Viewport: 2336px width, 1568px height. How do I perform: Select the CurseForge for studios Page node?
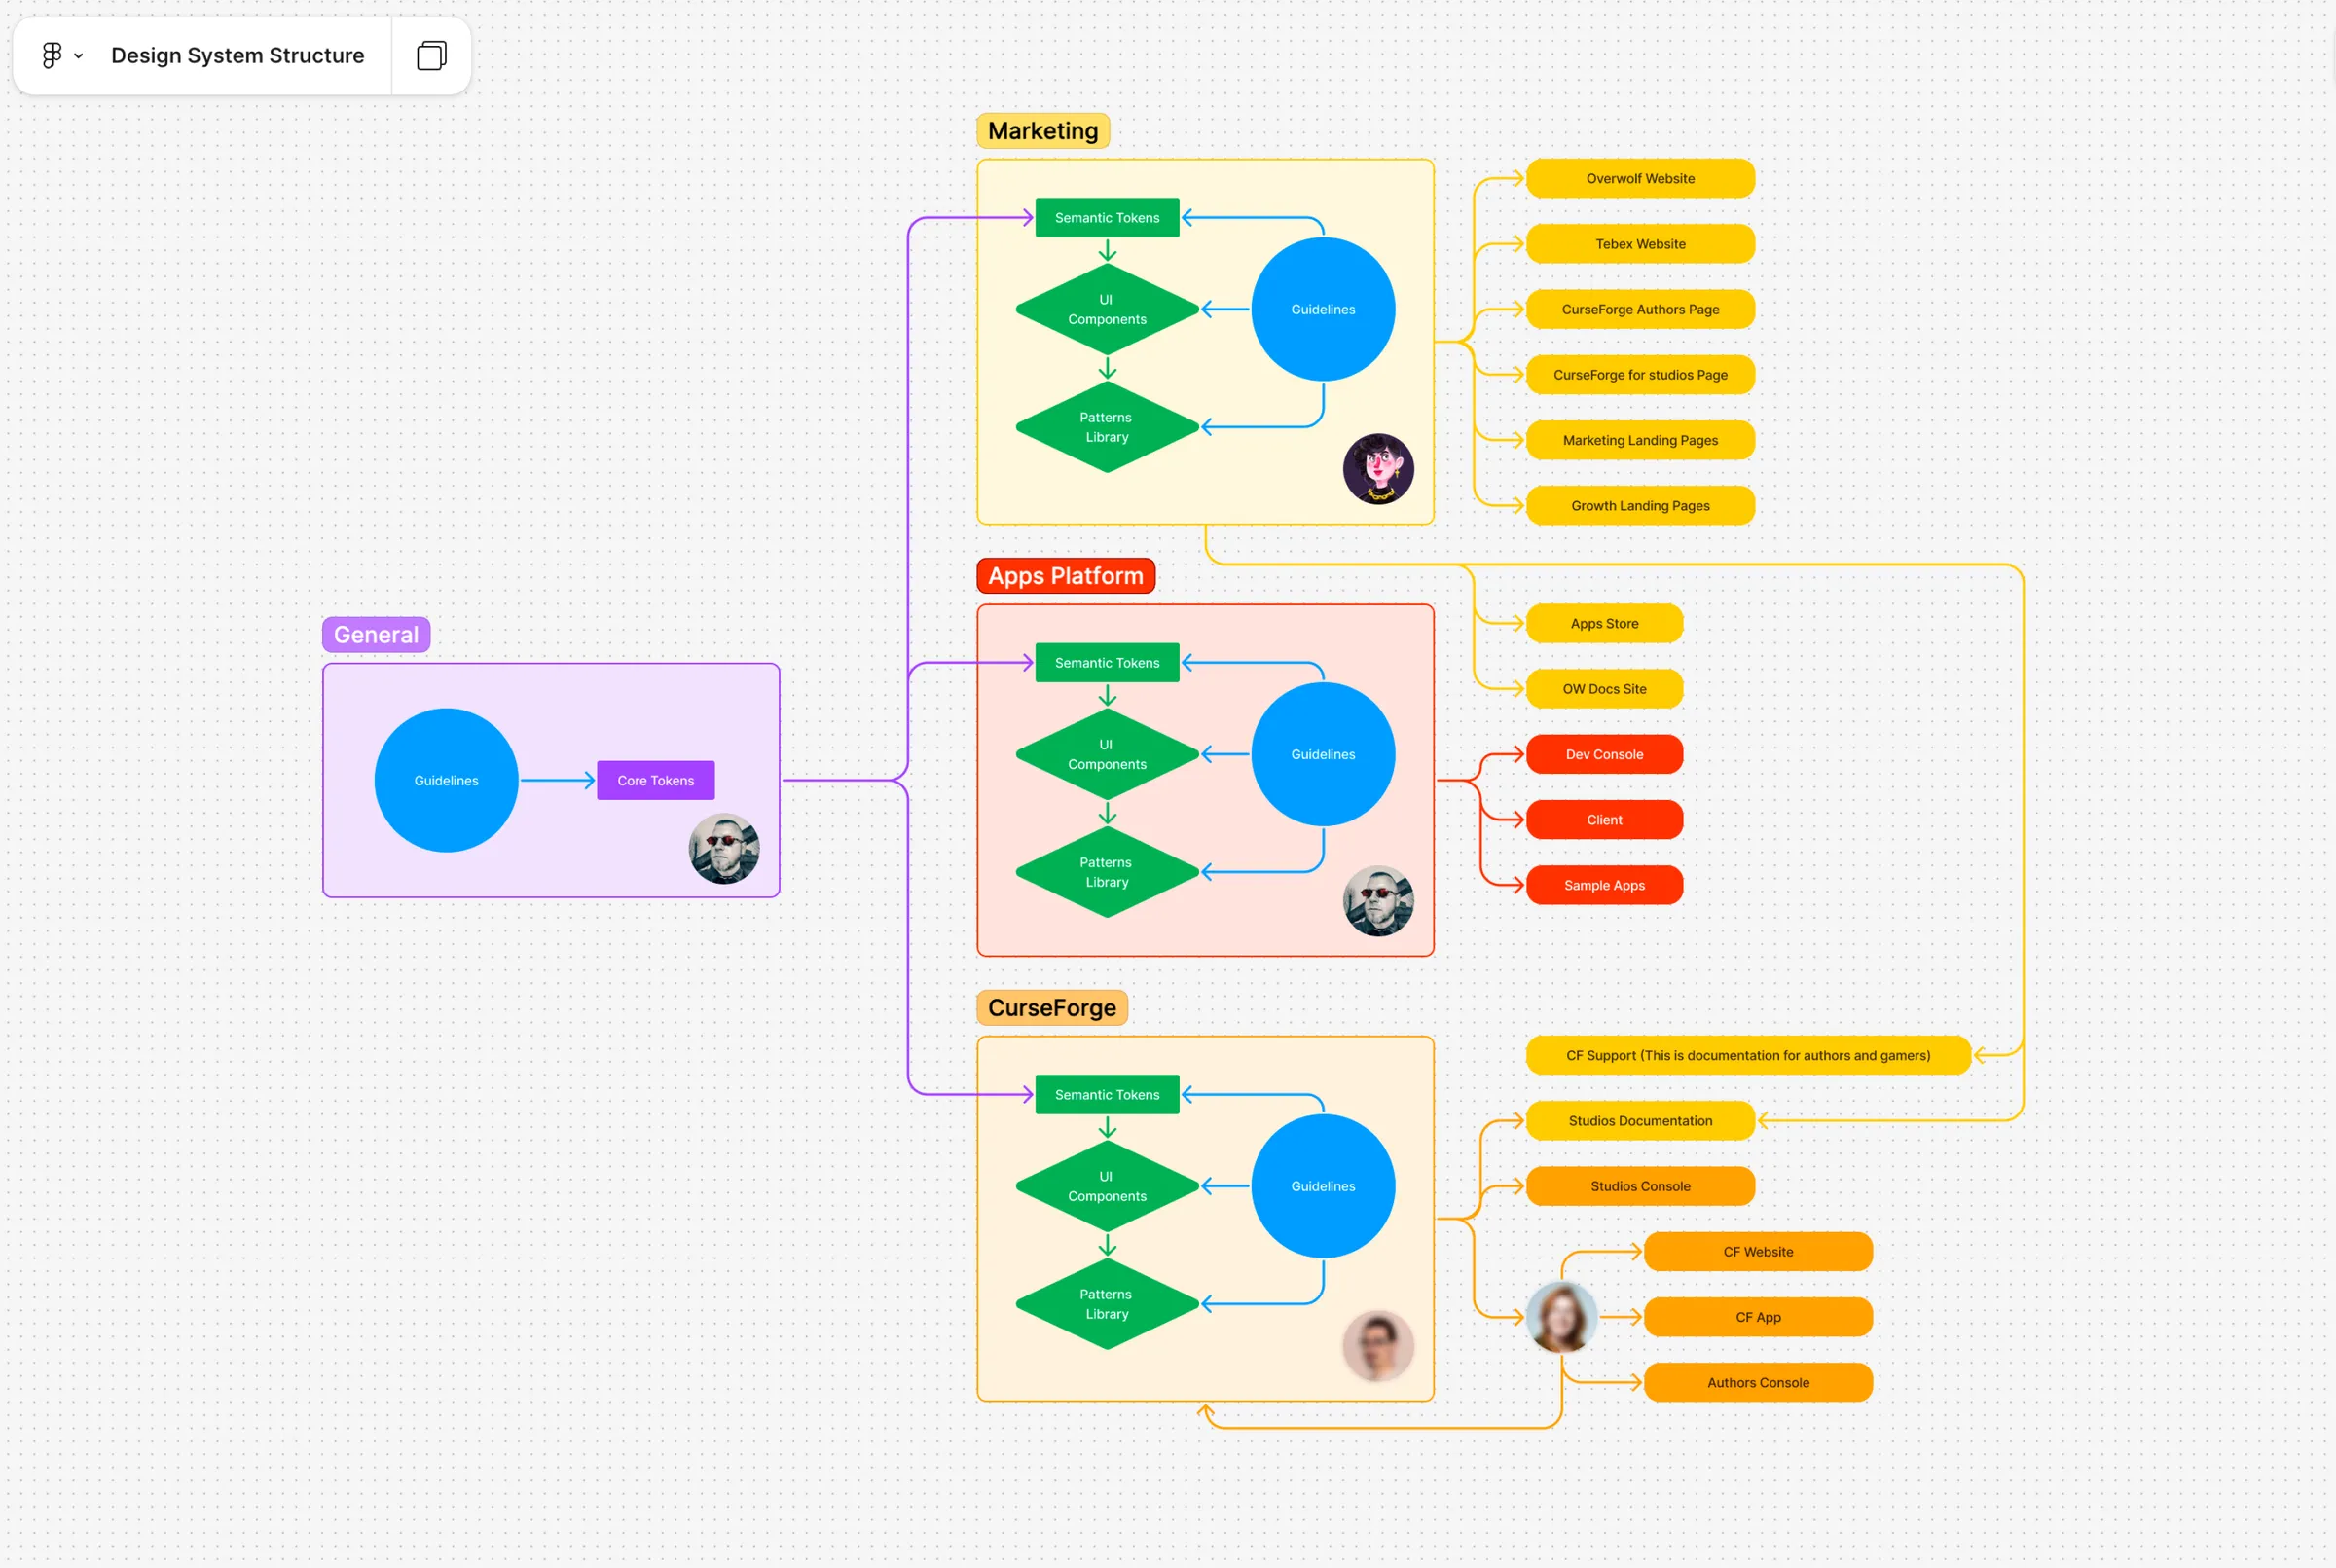tap(1641, 375)
